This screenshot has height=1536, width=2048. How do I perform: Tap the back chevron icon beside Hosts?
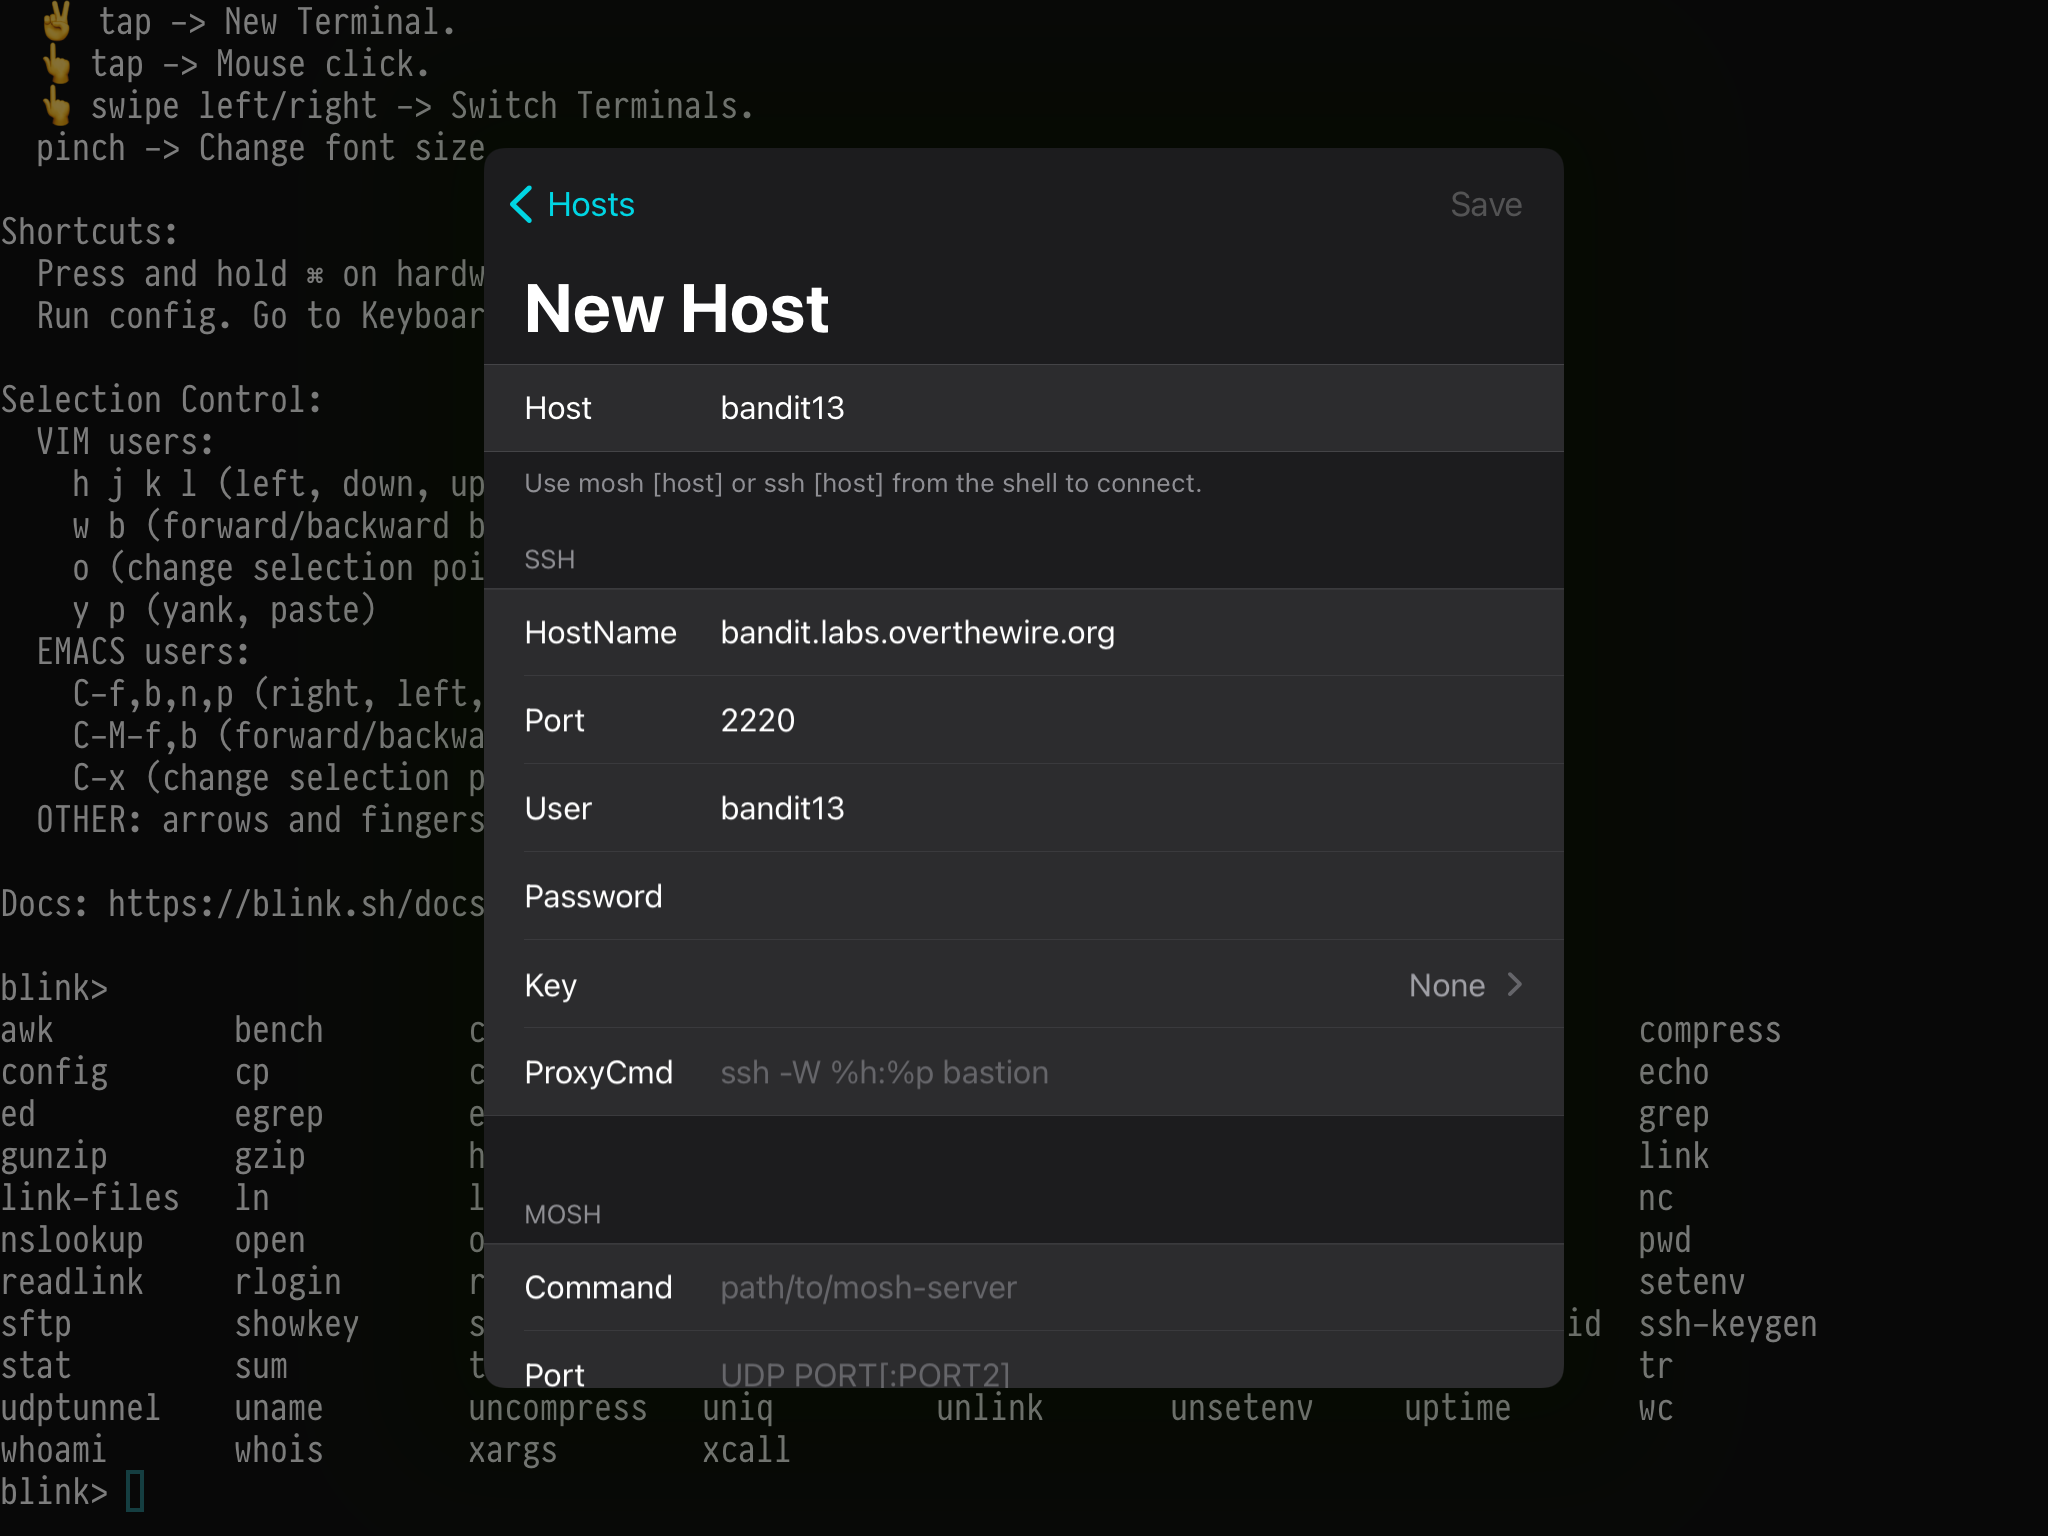[x=521, y=204]
